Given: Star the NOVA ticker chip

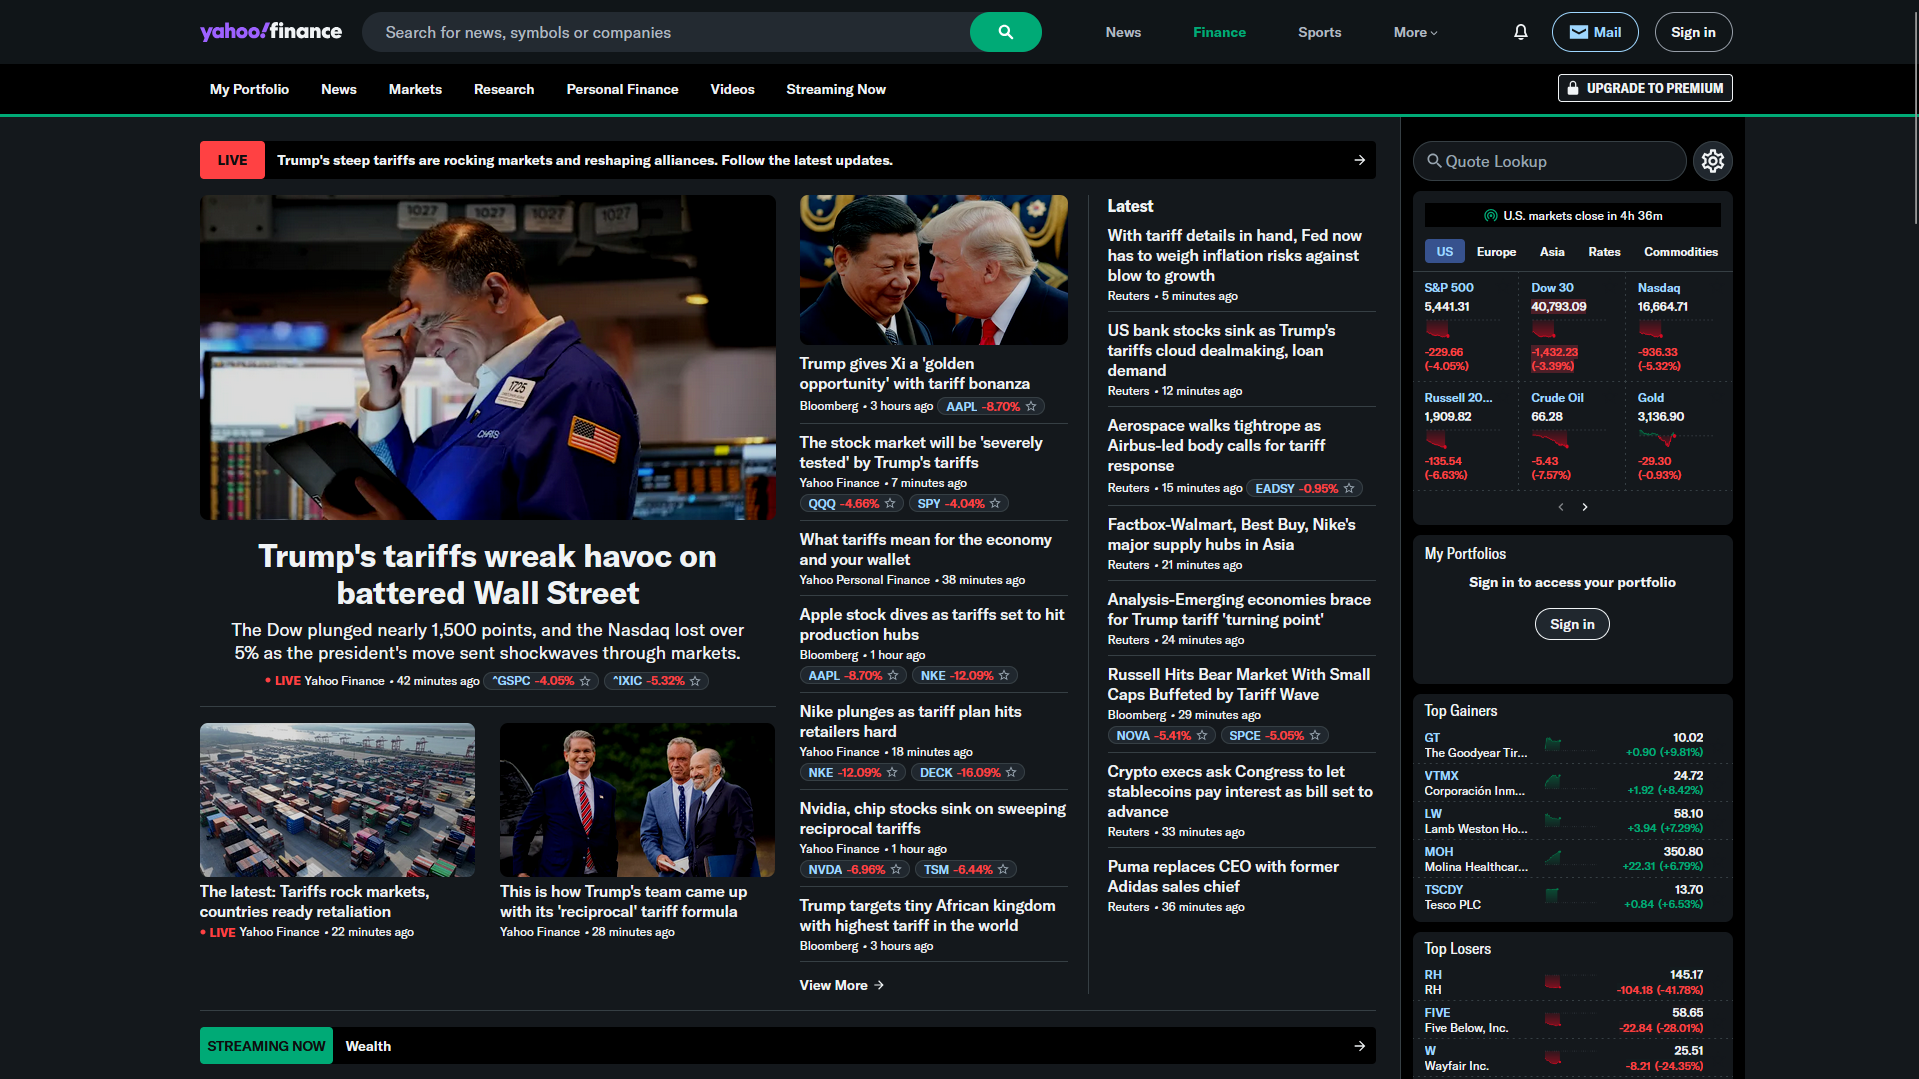Looking at the screenshot, I should tap(1202, 736).
